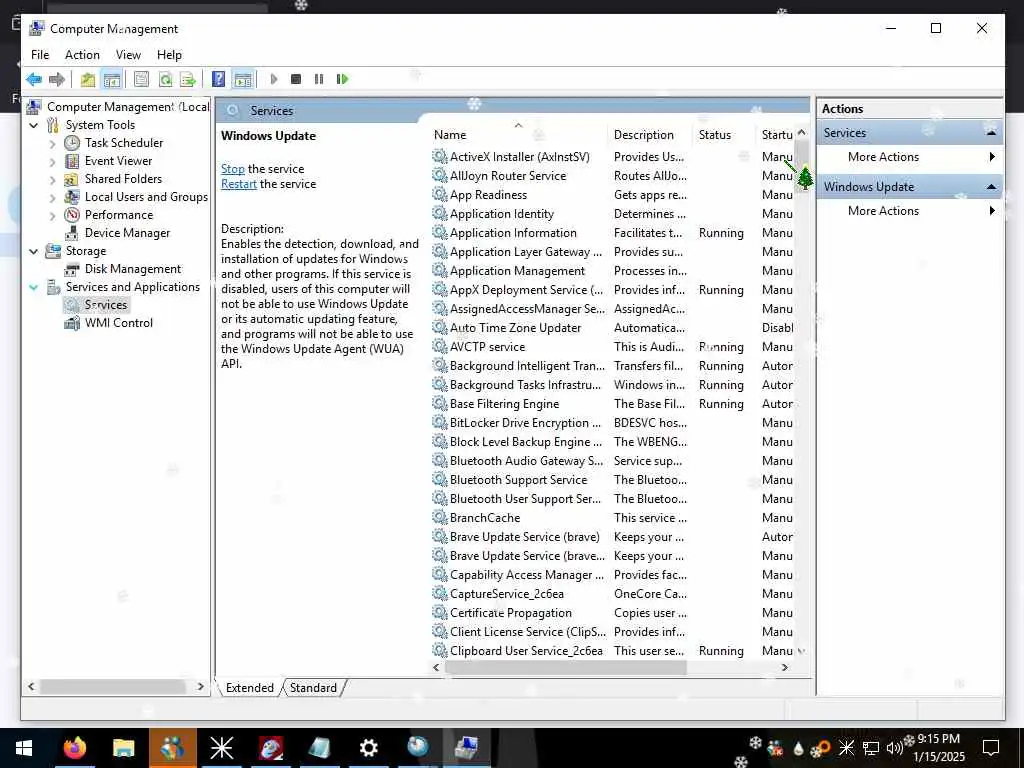Collapse the Services and Applications node

click(x=34, y=287)
